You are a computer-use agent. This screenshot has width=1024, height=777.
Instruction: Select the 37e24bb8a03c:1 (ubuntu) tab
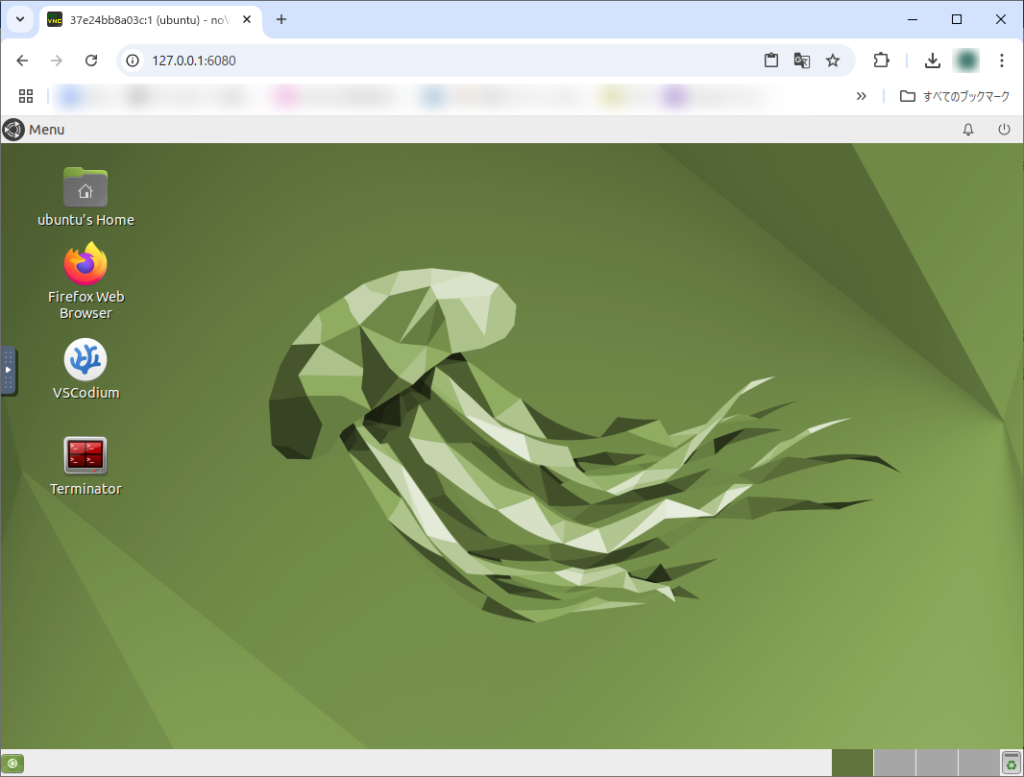click(150, 20)
